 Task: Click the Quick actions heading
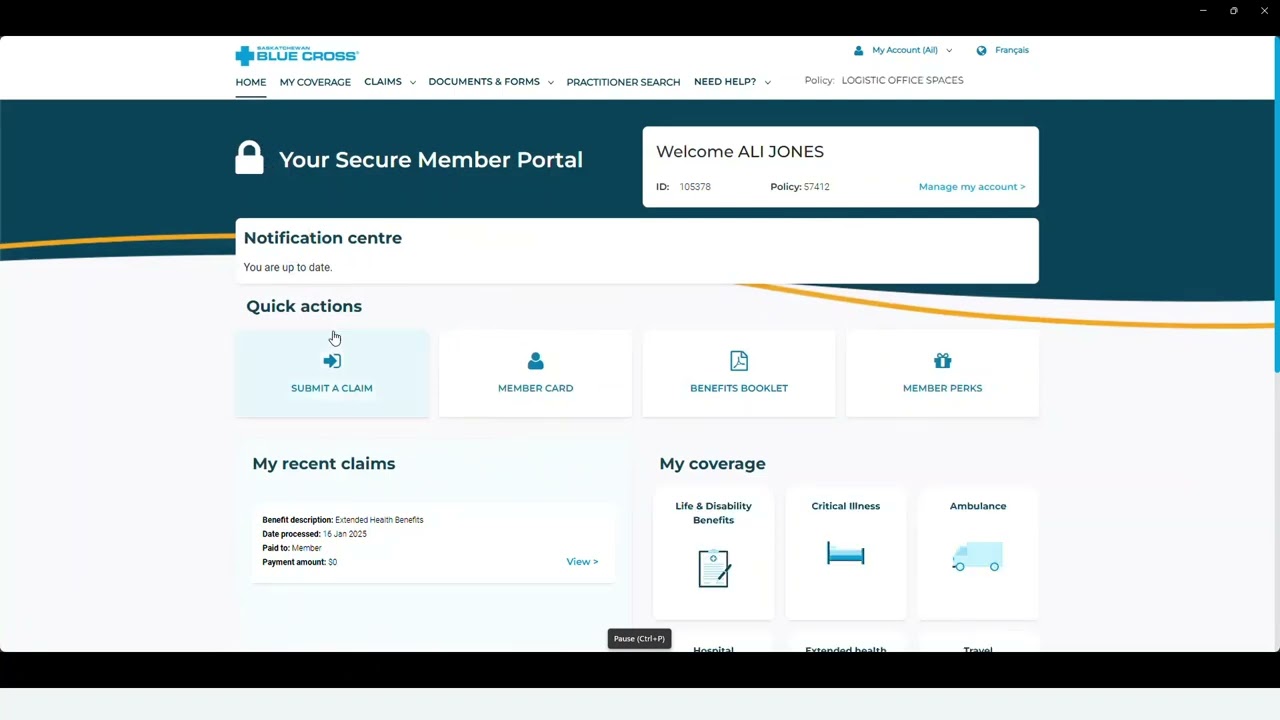[304, 307]
